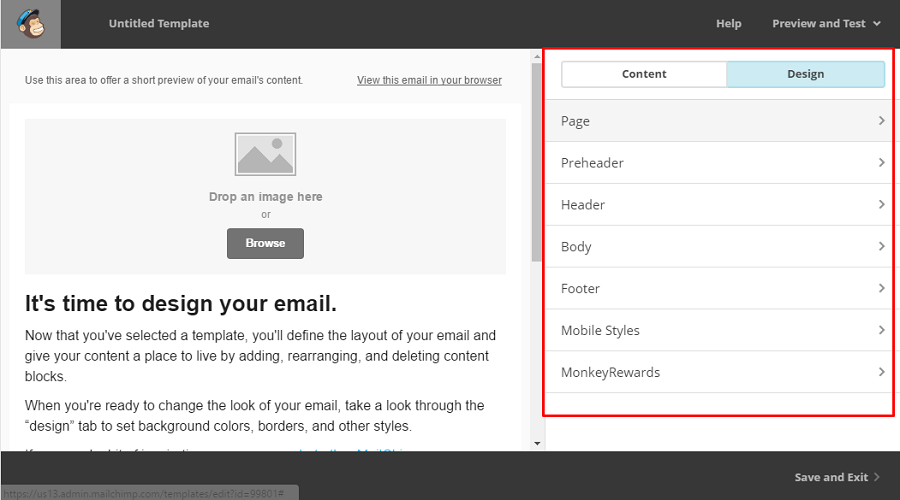Switch to the Content tab
Image resolution: width=900 pixels, height=500 pixels.
coord(644,74)
